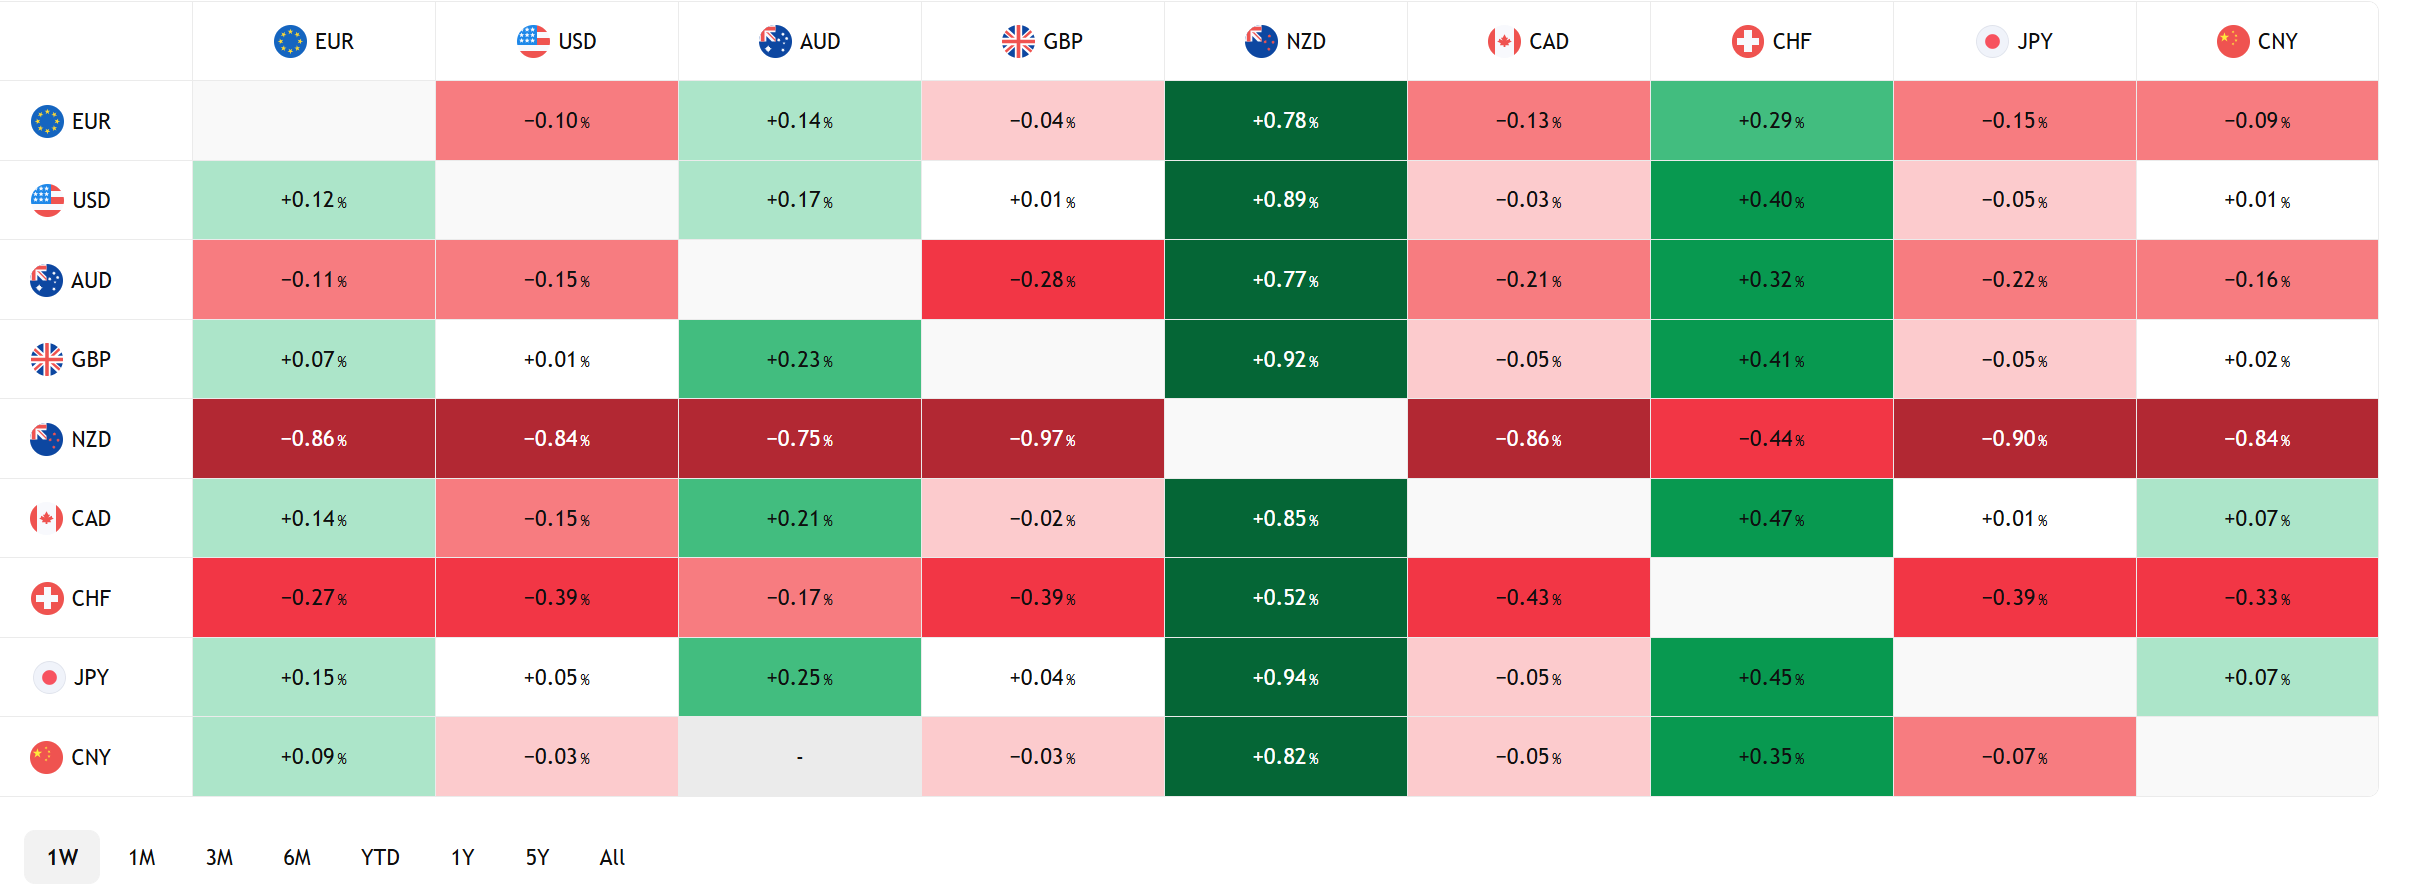
Task: Select the YTD timeframe tab
Action: (380, 857)
